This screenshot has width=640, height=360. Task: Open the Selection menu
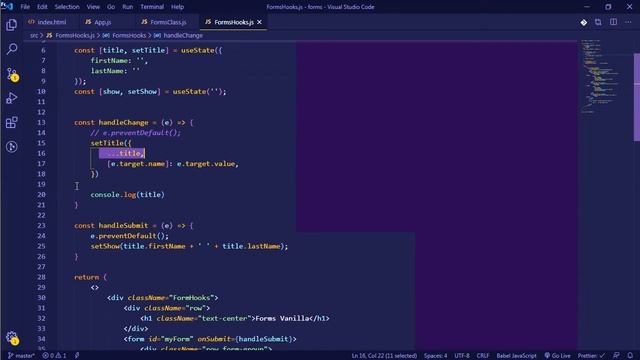click(x=67, y=7)
